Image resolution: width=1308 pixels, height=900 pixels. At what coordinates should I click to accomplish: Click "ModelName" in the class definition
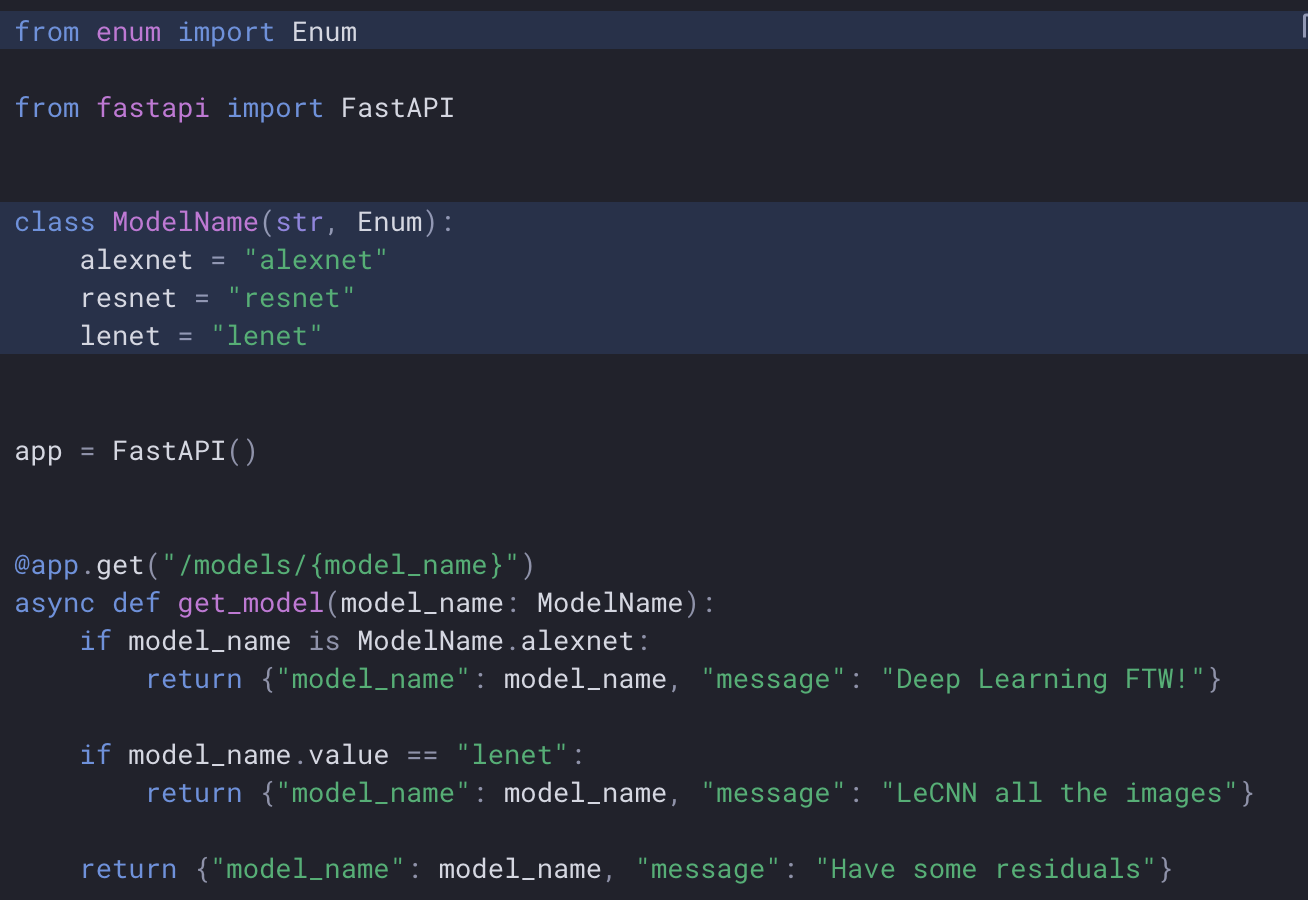point(185,222)
